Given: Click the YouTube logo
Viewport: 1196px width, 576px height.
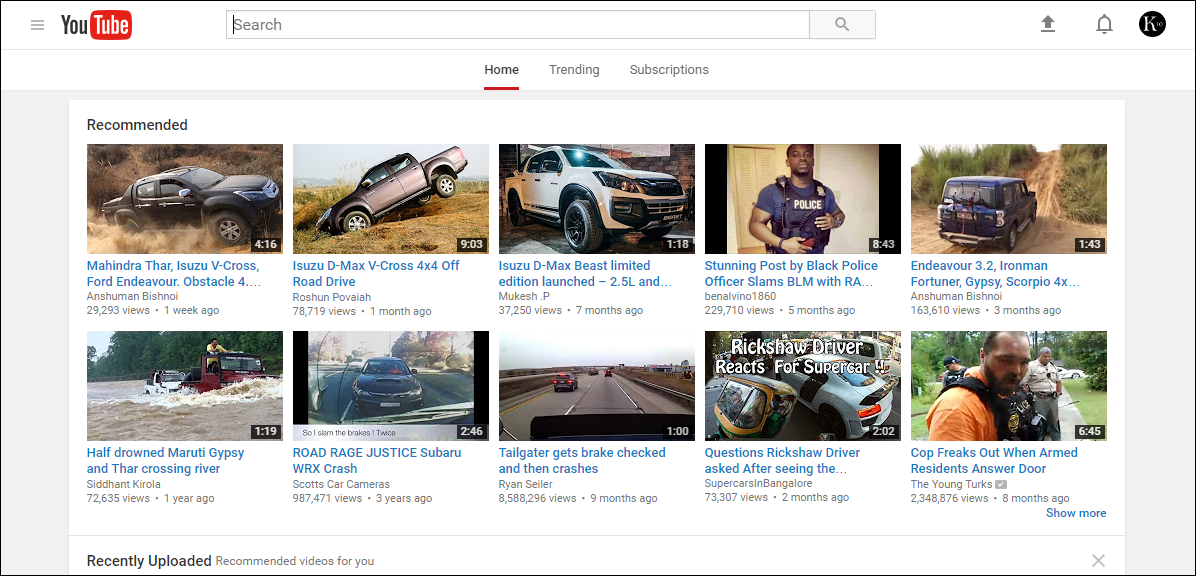Looking at the screenshot, I should pos(96,25).
